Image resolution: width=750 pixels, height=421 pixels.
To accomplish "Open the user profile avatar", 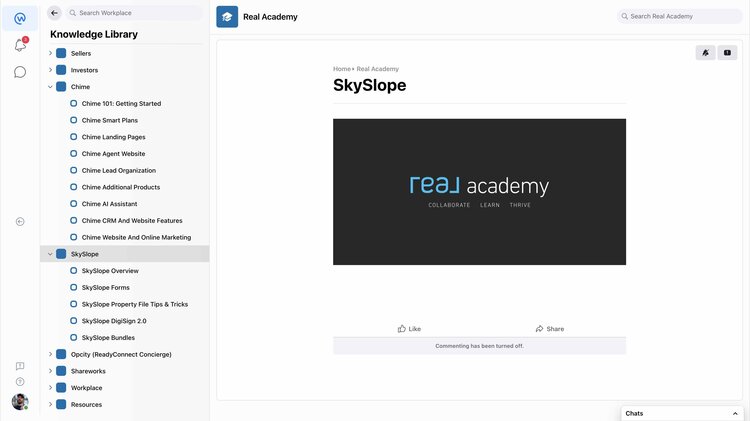I will (20, 402).
